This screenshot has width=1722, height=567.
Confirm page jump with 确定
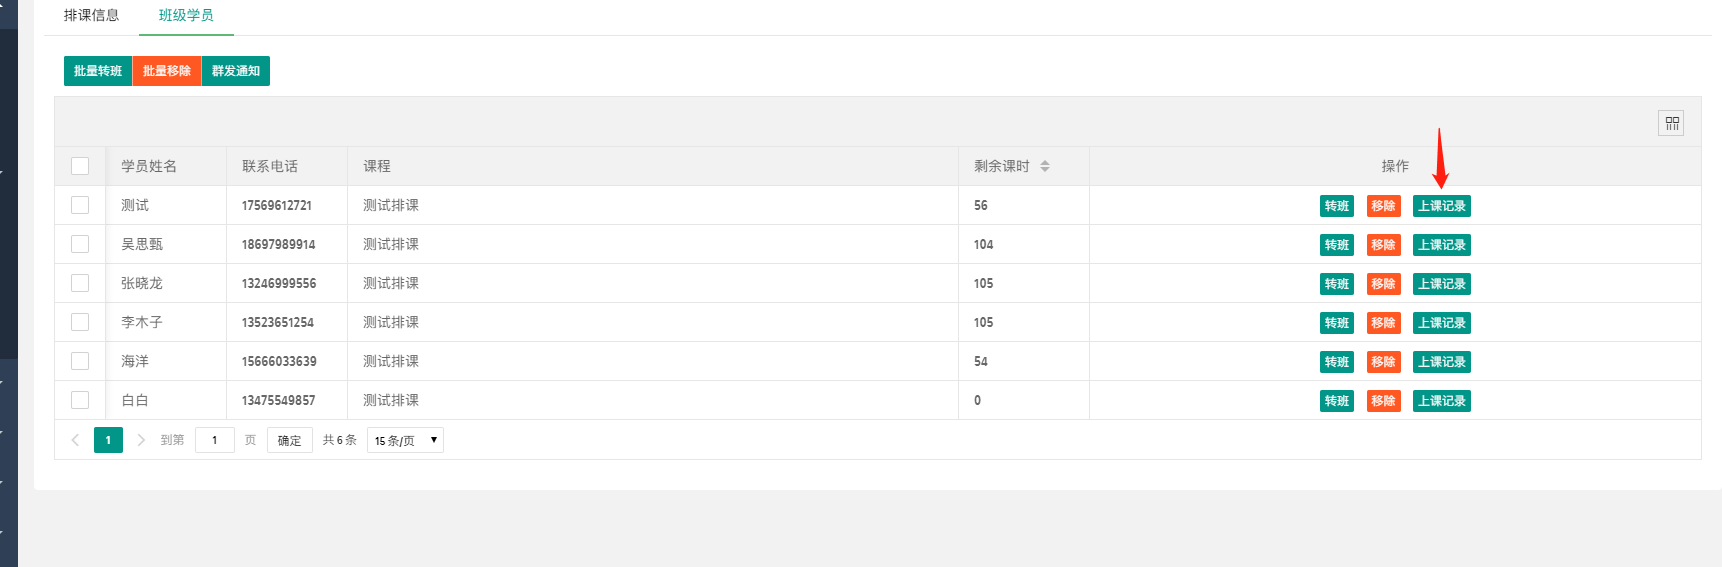(290, 440)
